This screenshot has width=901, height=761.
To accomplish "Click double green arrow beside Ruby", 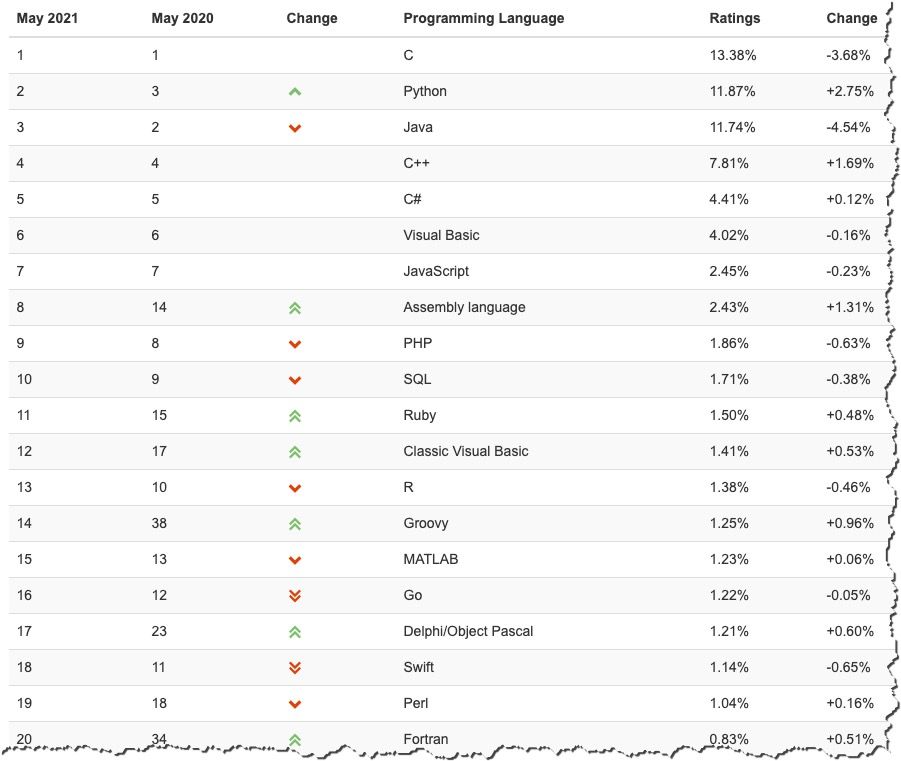I will (x=295, y=416).
